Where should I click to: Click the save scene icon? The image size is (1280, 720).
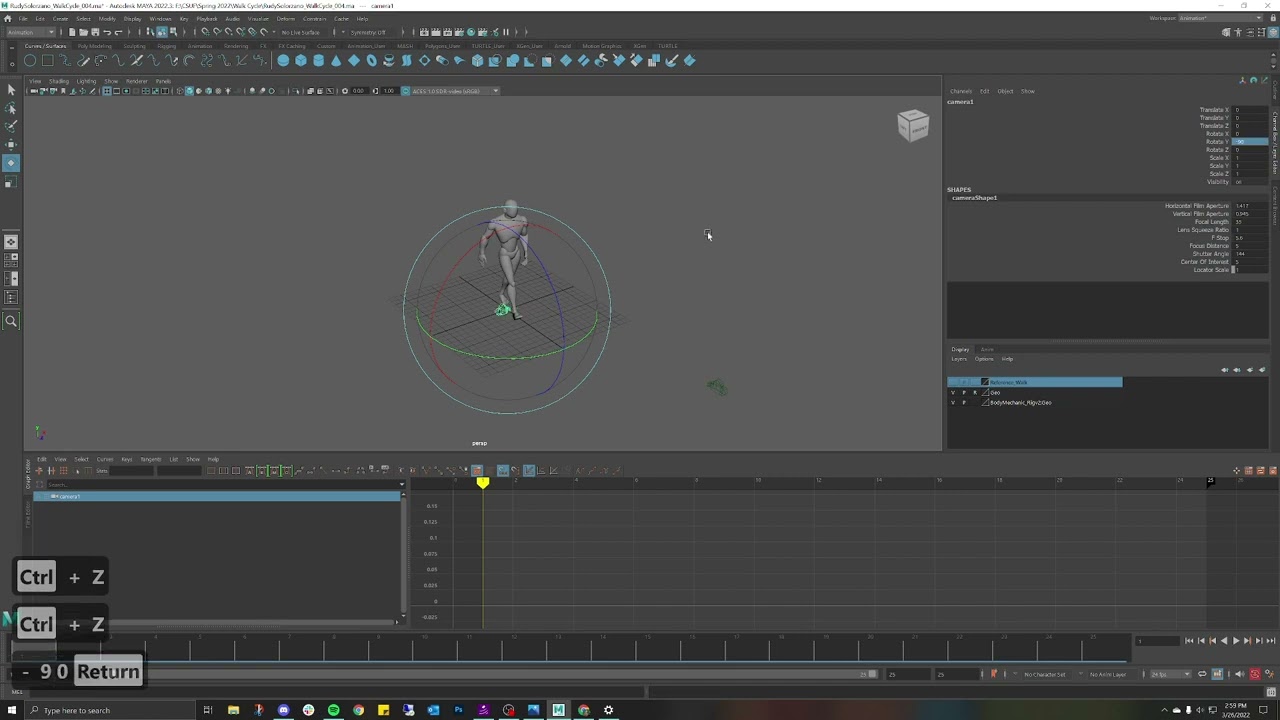(94, 32)
